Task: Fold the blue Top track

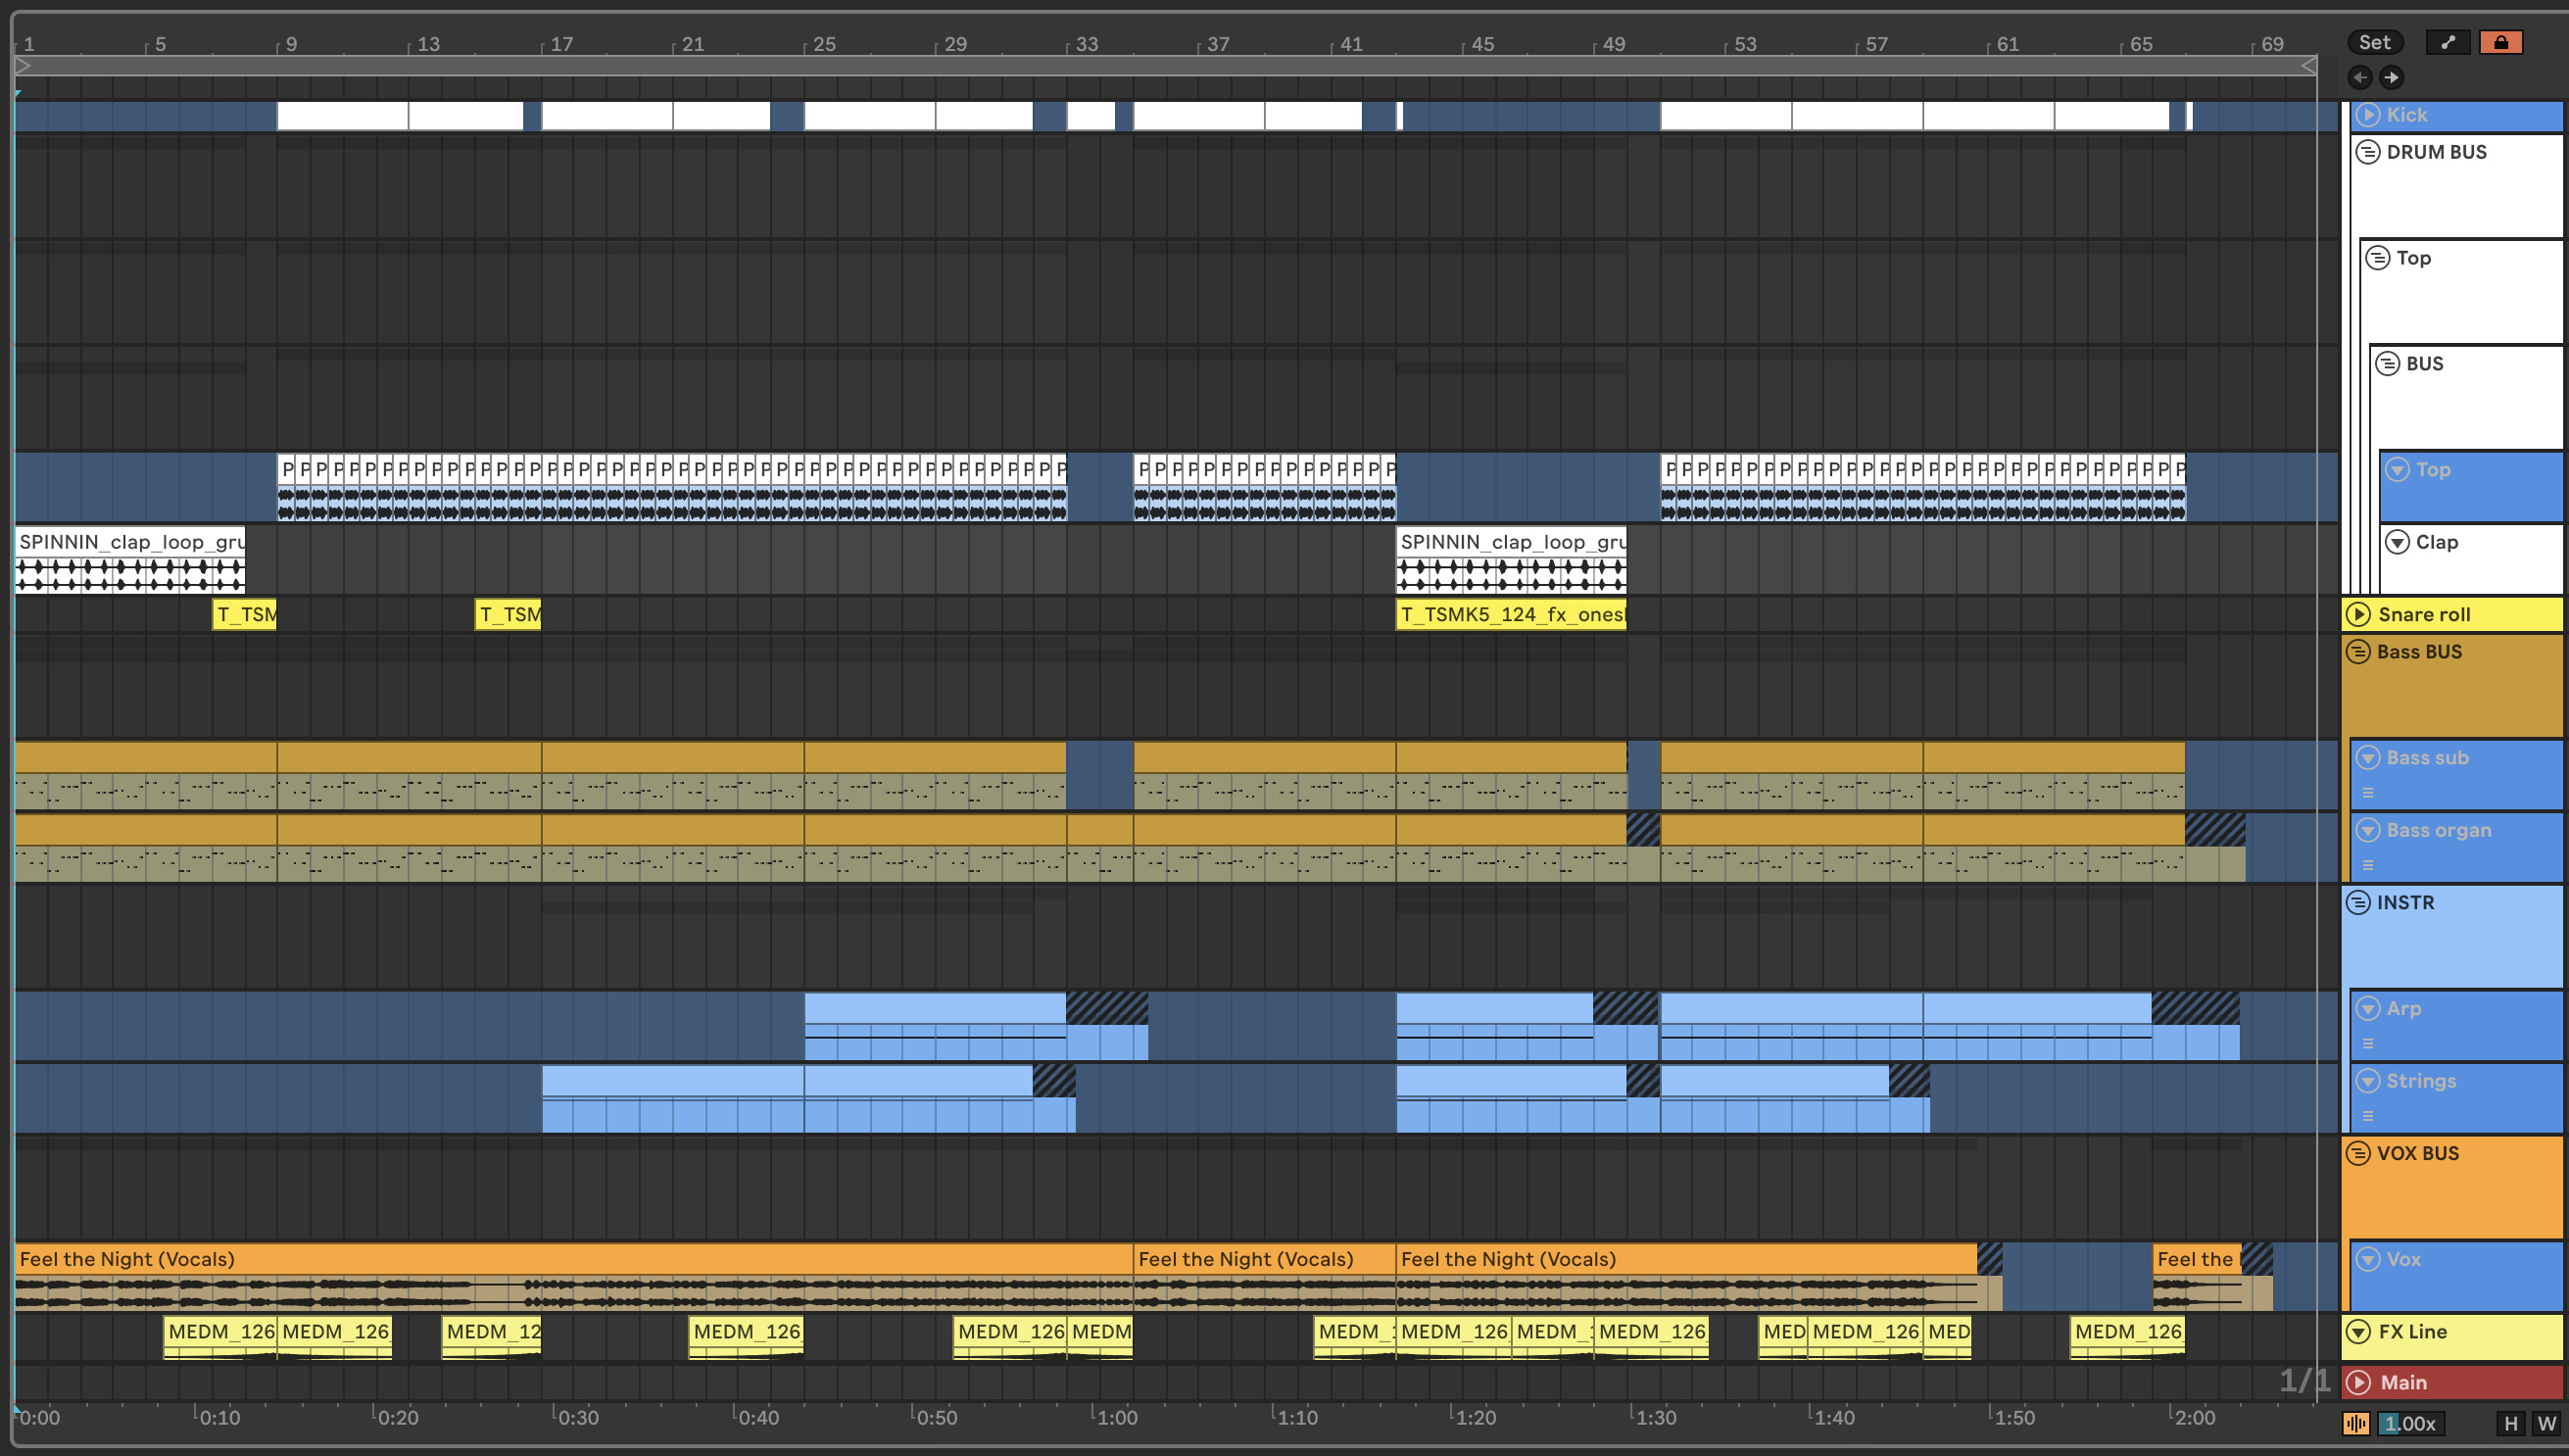Action: 2398,470
